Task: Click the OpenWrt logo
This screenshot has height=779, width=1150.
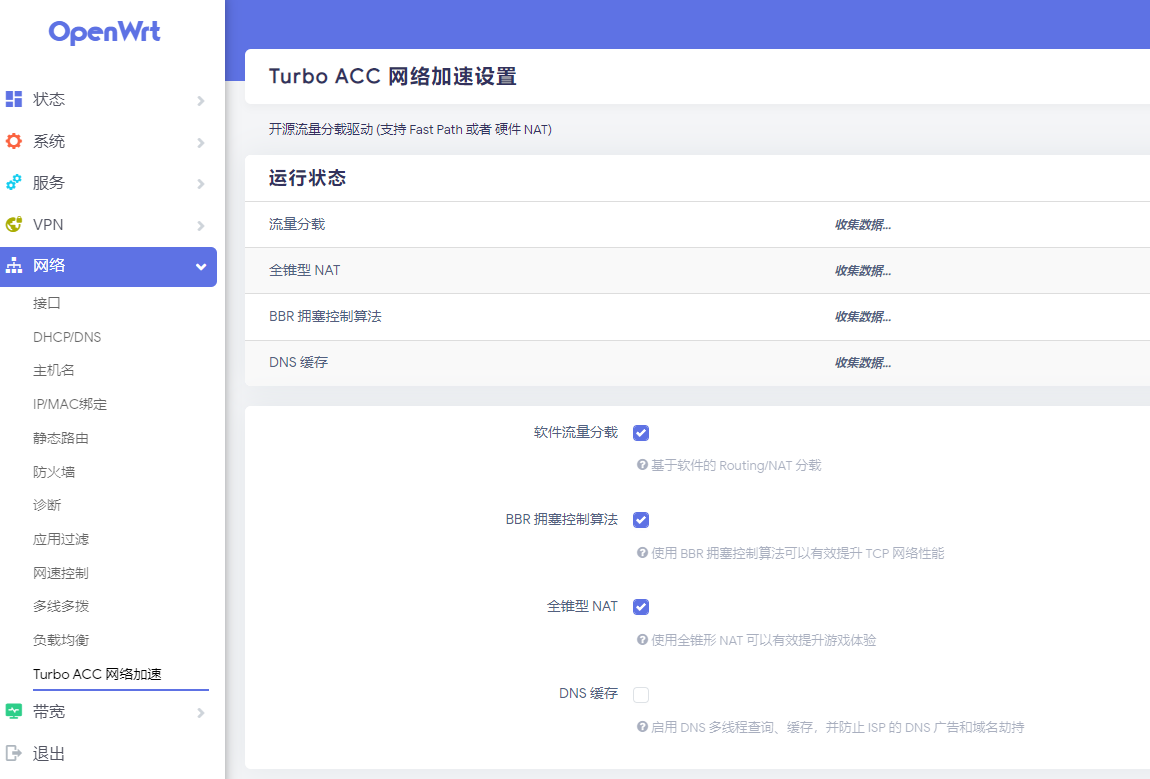Action: coord(104,33)
